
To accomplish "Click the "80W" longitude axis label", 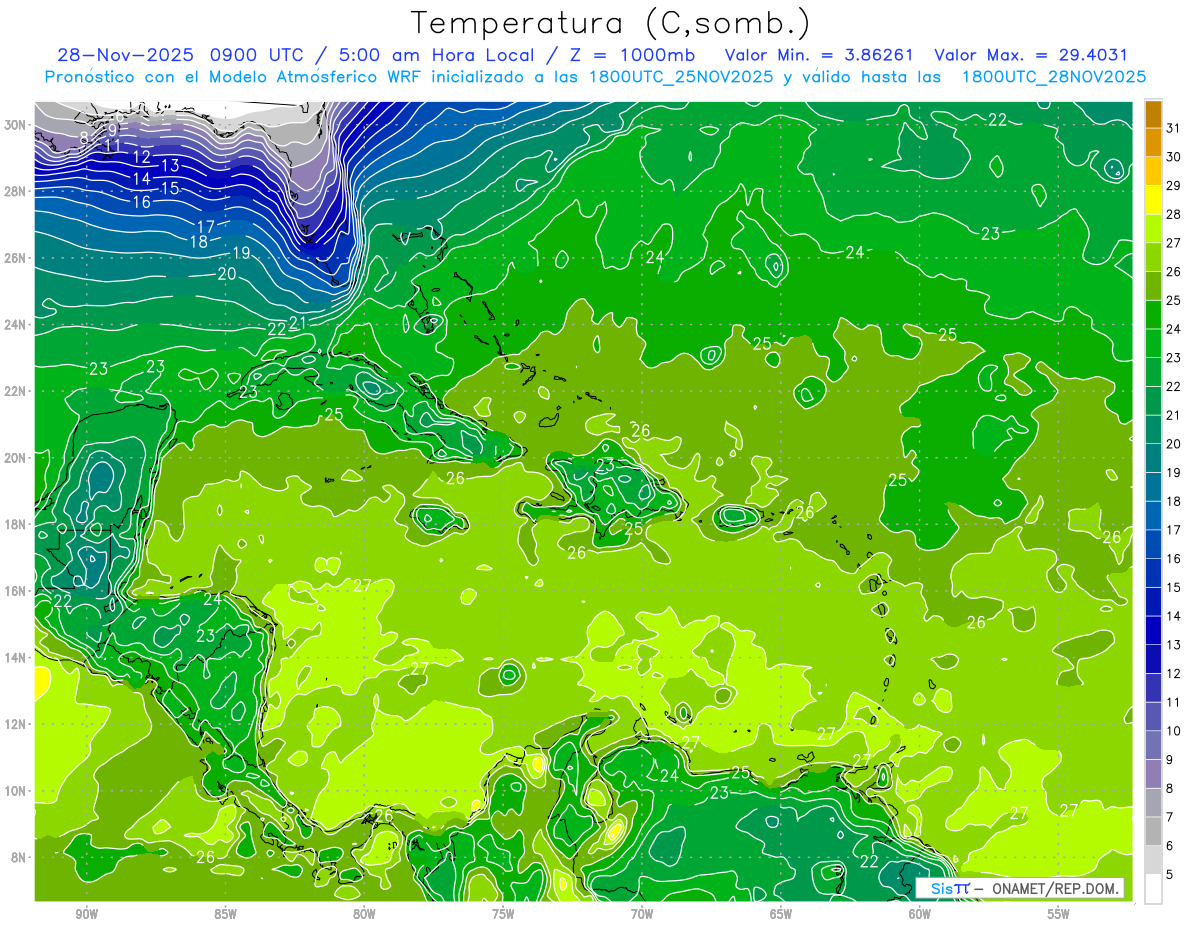I will click(x=364, y=913).
